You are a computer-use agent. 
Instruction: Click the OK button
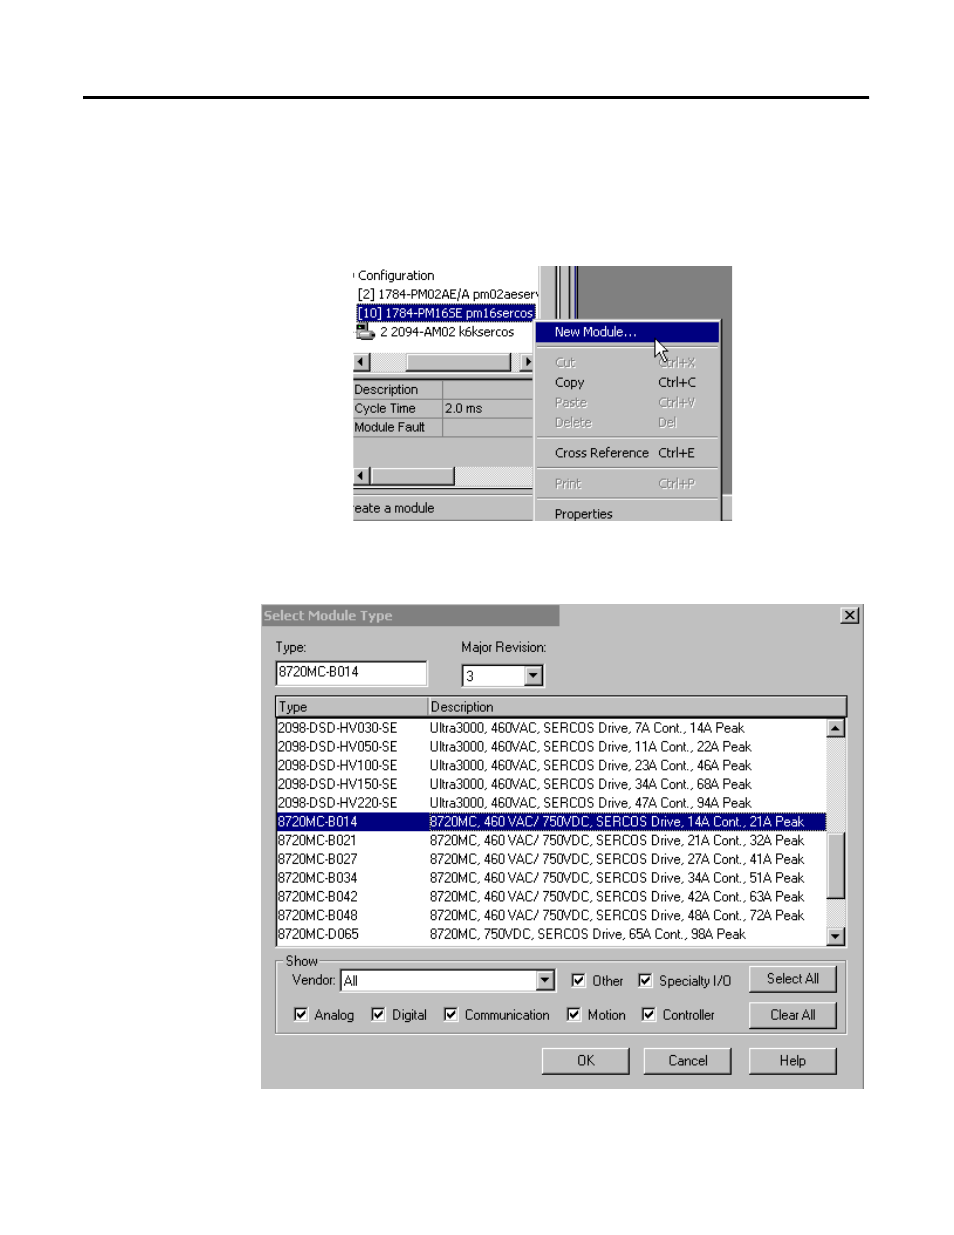585,1061
